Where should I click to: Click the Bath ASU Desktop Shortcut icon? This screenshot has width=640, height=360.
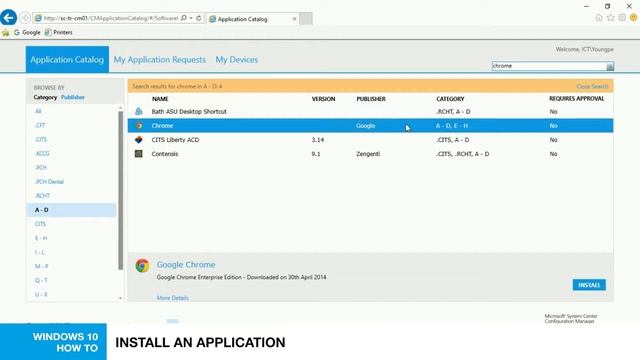click(139, 111)
